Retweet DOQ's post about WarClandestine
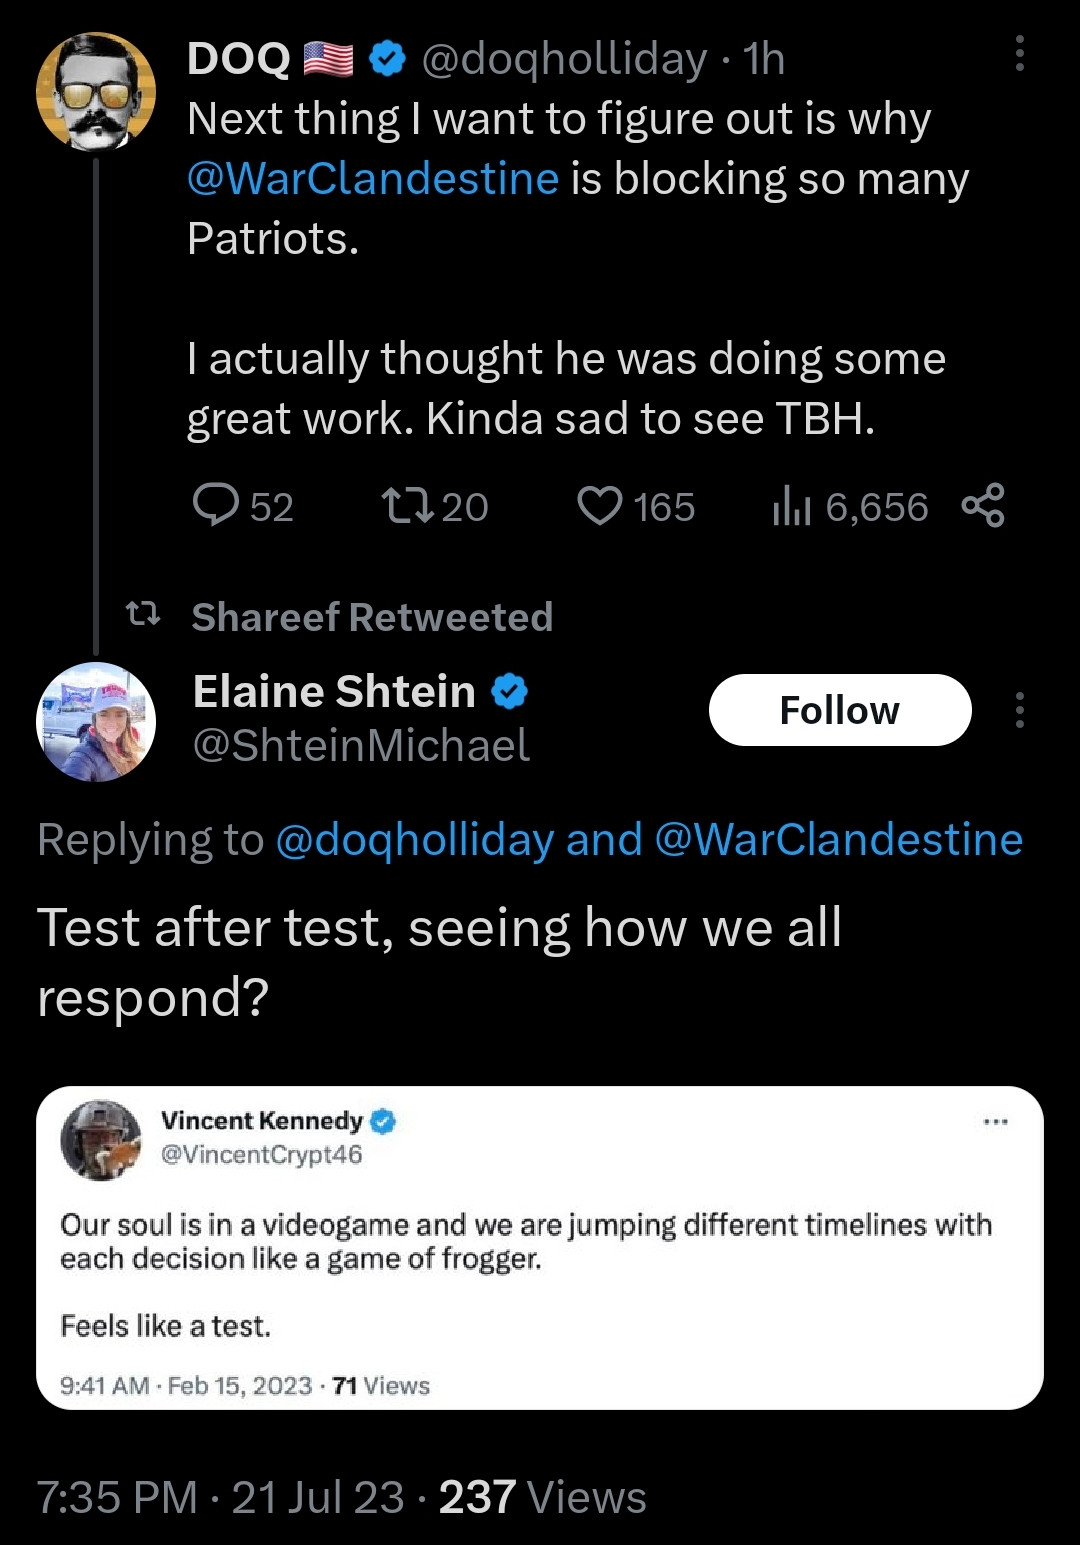The height and width of the screenshot is (1545, 1080). pyautogui.click(x=408, y=506)
